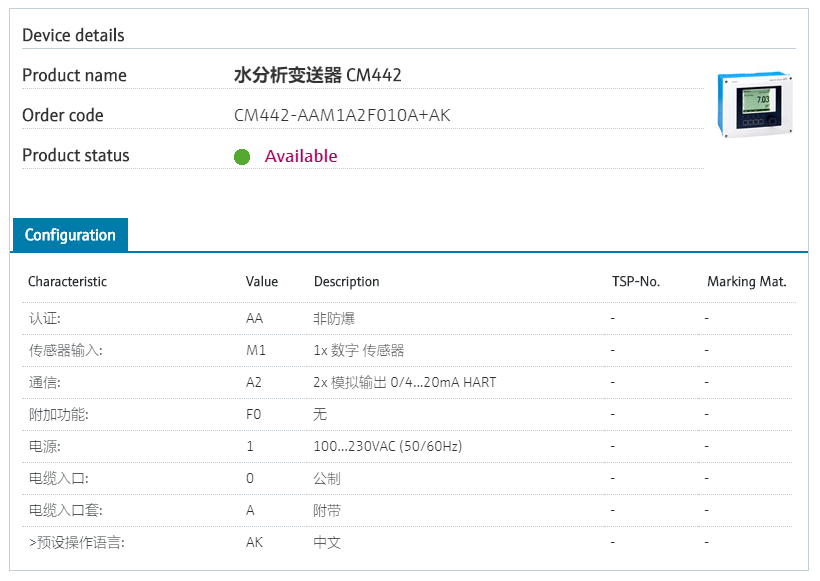Viewport: 820px width, 581px height.
Task: Click the Description column header
Action: click(x=346, y=281)
